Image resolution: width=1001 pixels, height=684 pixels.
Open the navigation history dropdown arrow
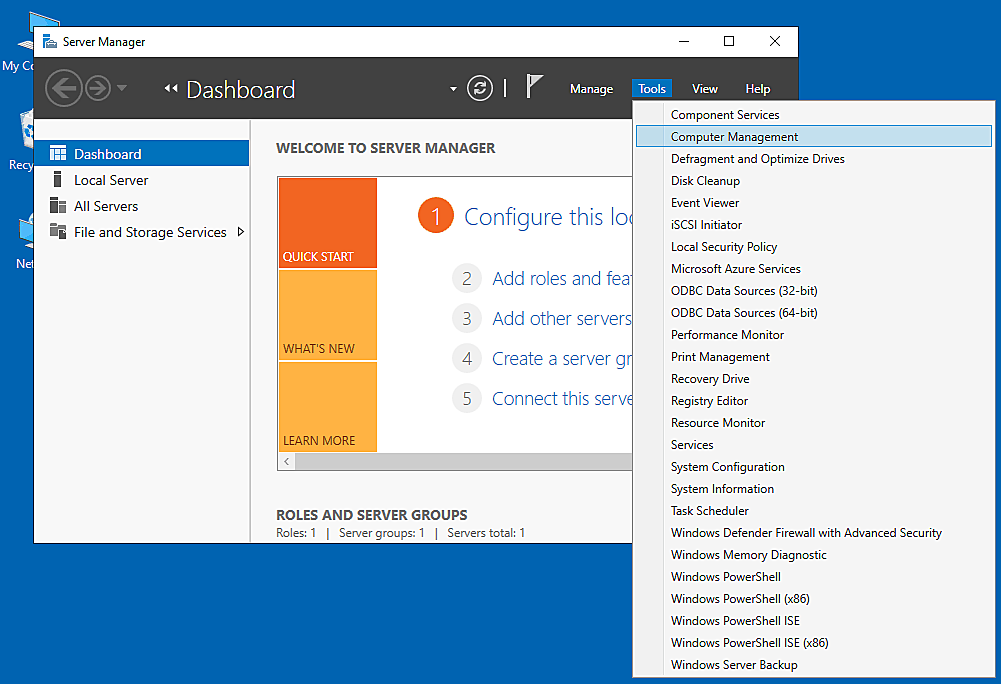(x=122, y=87)
